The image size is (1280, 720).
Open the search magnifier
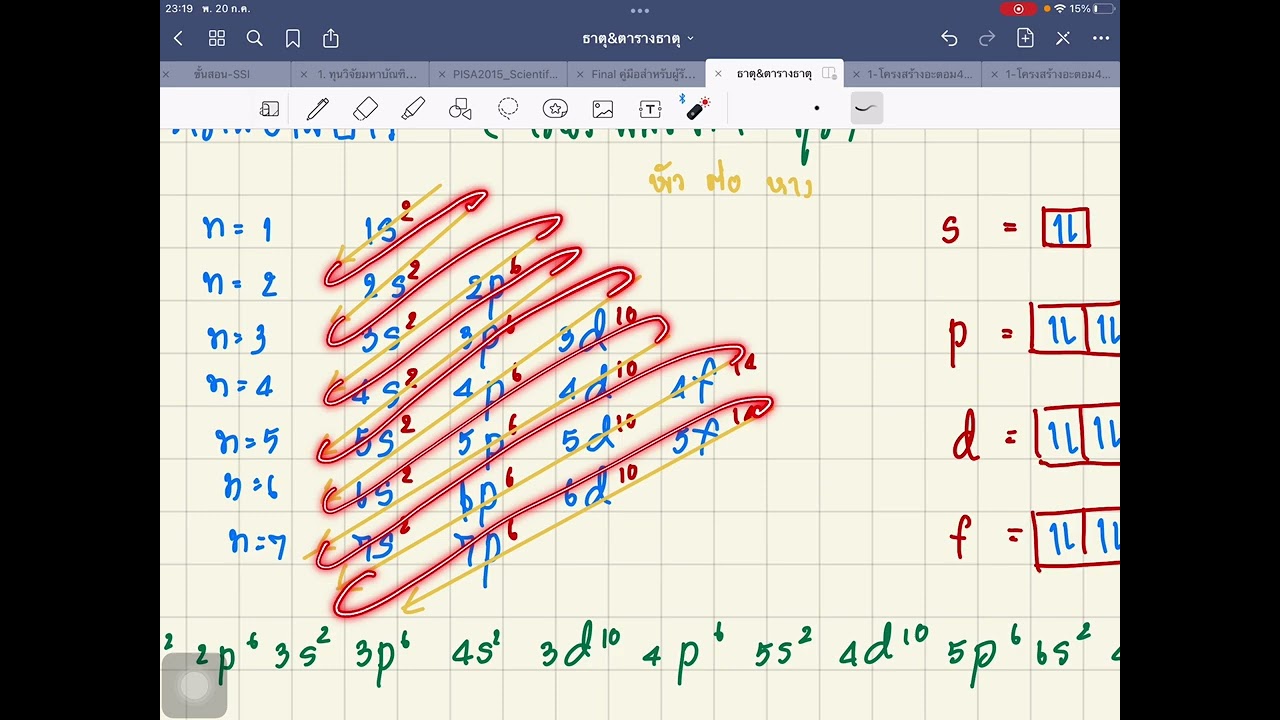pyautogui.click(x=255, y=38)
